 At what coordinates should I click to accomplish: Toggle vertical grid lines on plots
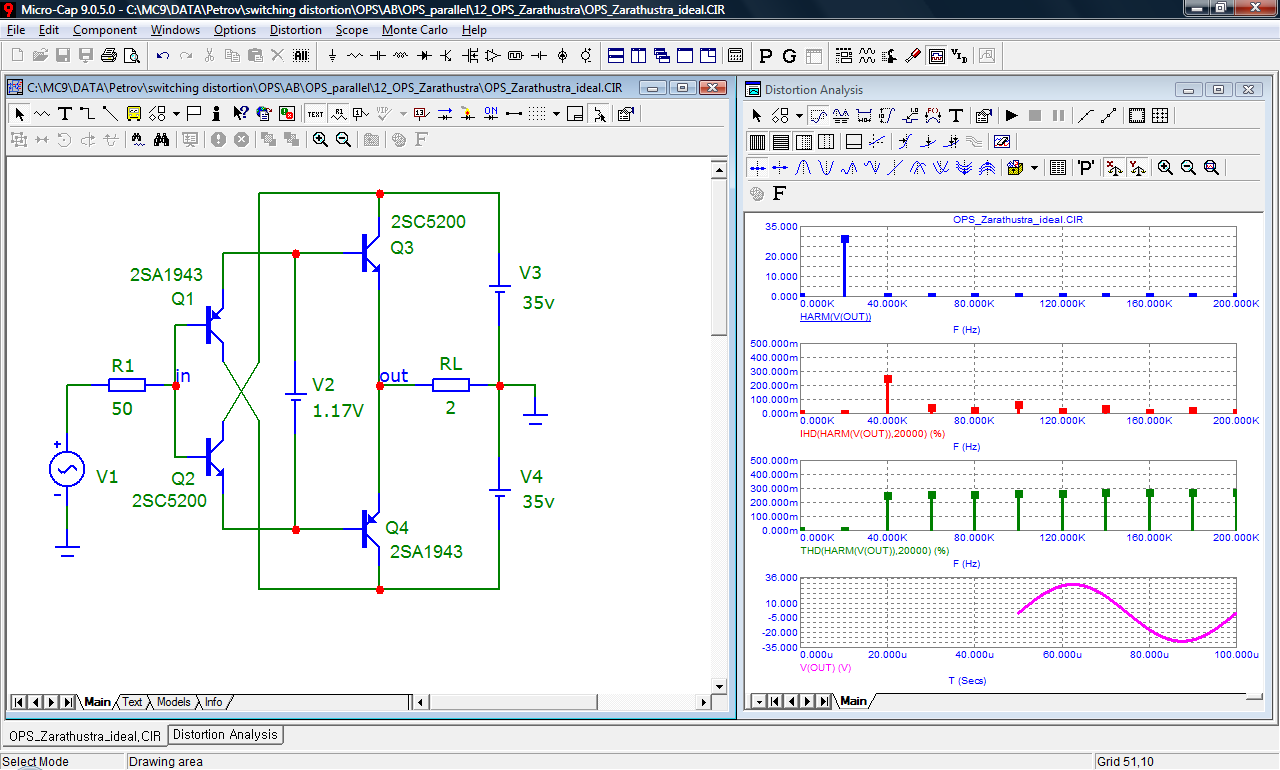(757, 142)
